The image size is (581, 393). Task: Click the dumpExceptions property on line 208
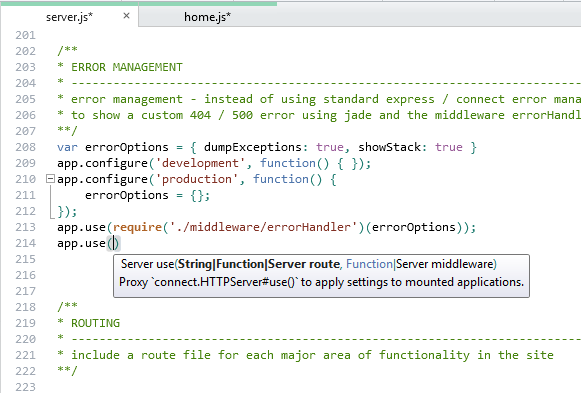252,147
